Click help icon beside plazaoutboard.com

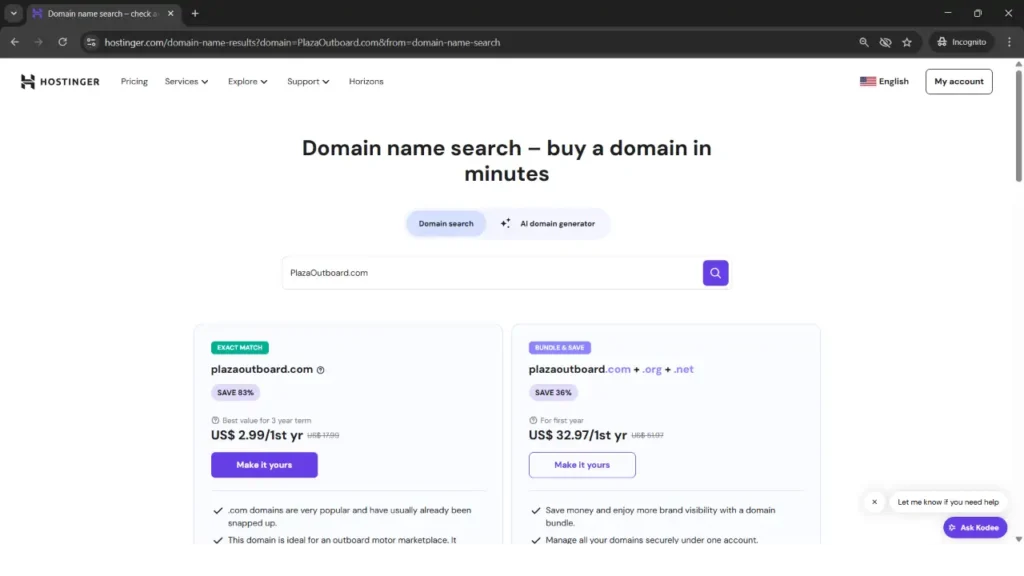[321, 370]
